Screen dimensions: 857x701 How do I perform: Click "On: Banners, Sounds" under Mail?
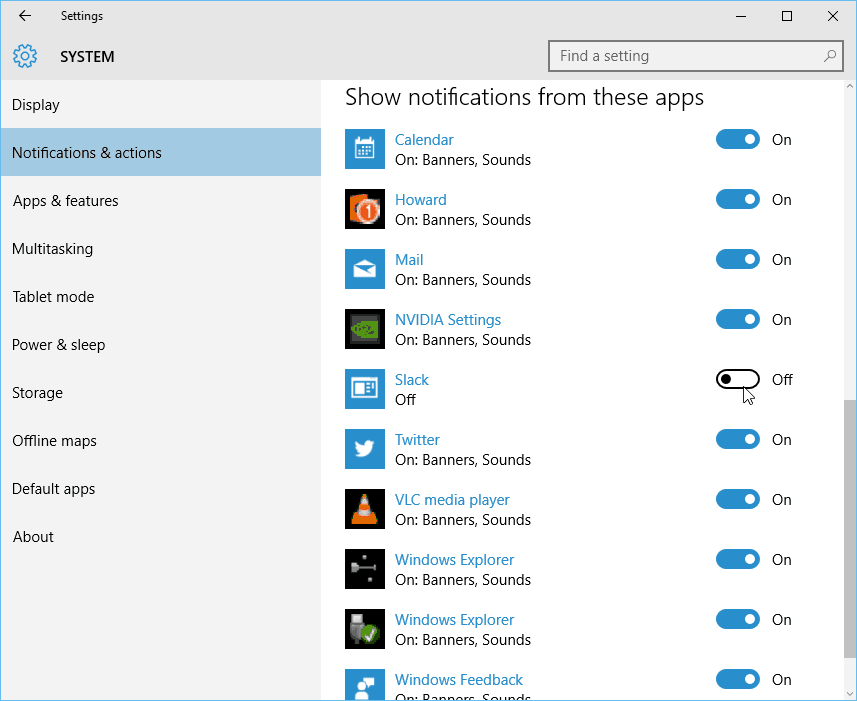pos(463,280)
